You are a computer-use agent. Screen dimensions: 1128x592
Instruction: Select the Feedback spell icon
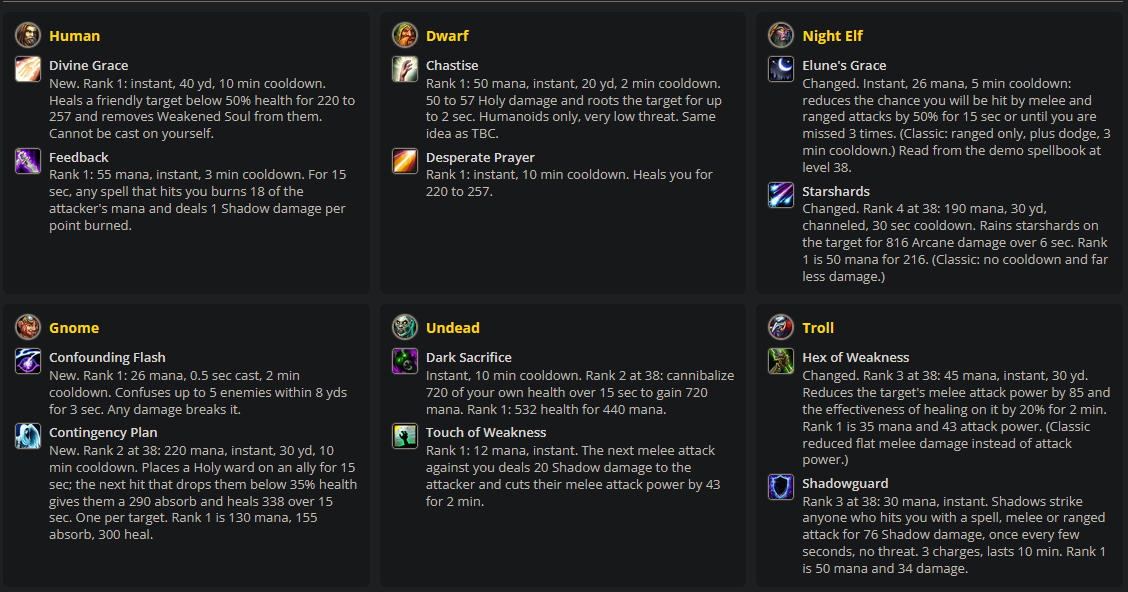28,161
